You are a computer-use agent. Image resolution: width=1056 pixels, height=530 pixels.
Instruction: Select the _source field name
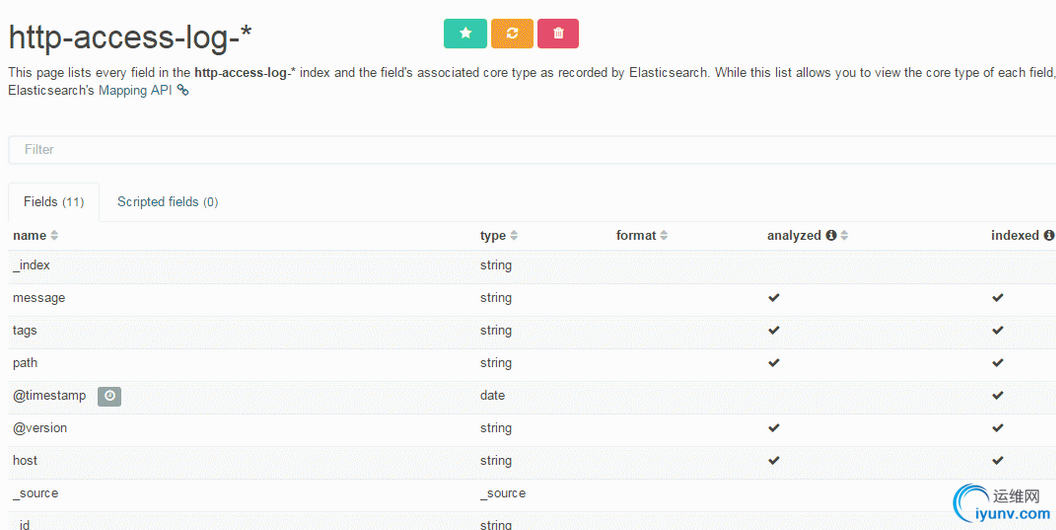pyautogui.click(x=35, y=494)
